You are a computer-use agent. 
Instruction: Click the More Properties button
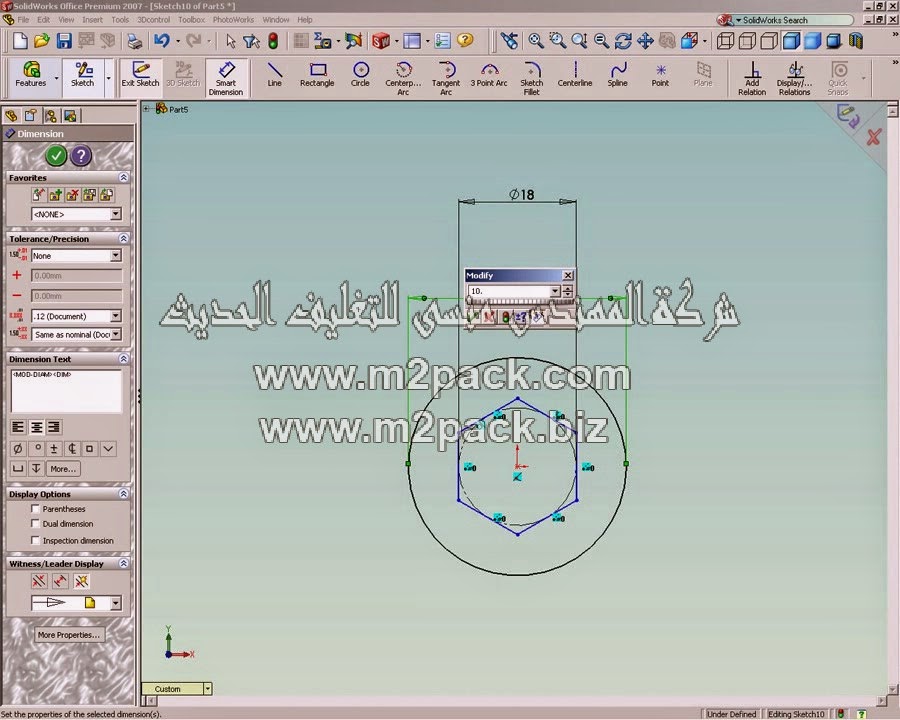(69, 634)
